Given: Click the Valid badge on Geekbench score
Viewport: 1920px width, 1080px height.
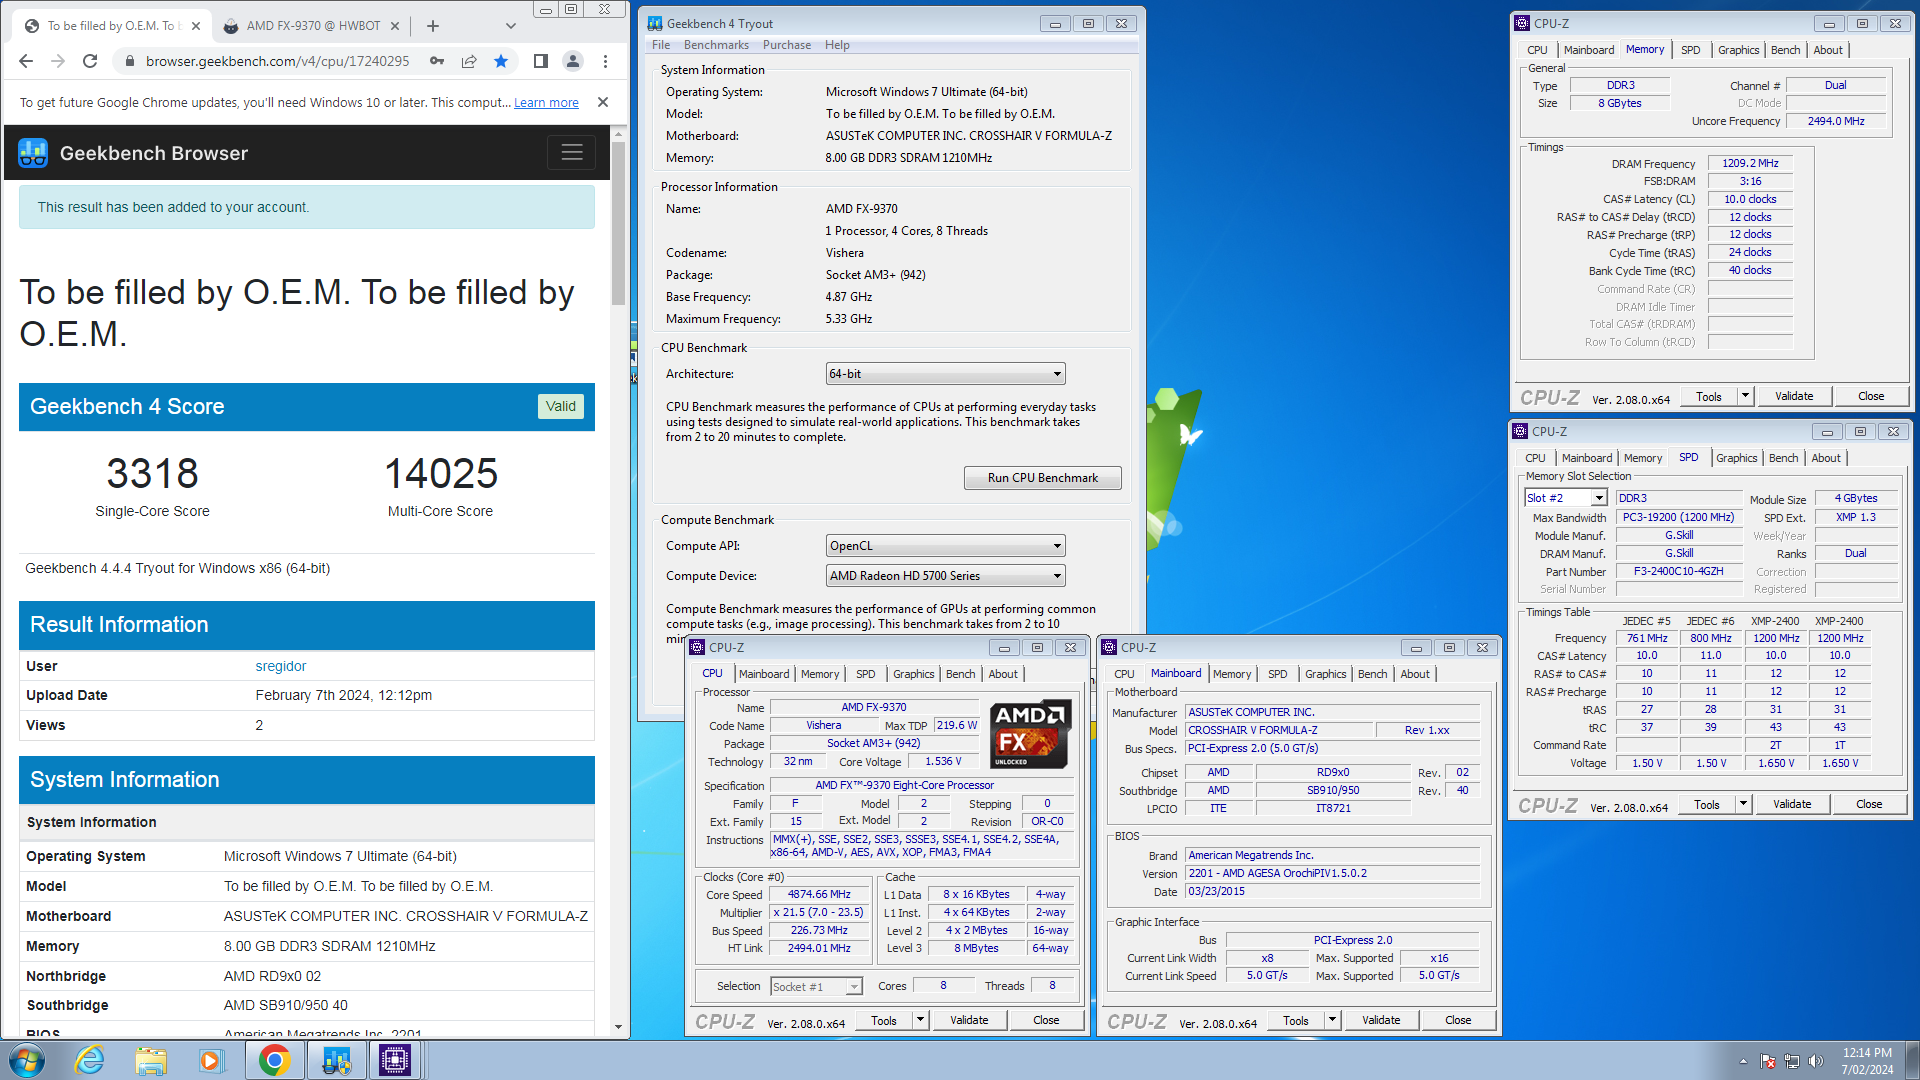Looking at the screenshot, I should tap(560, 406).
